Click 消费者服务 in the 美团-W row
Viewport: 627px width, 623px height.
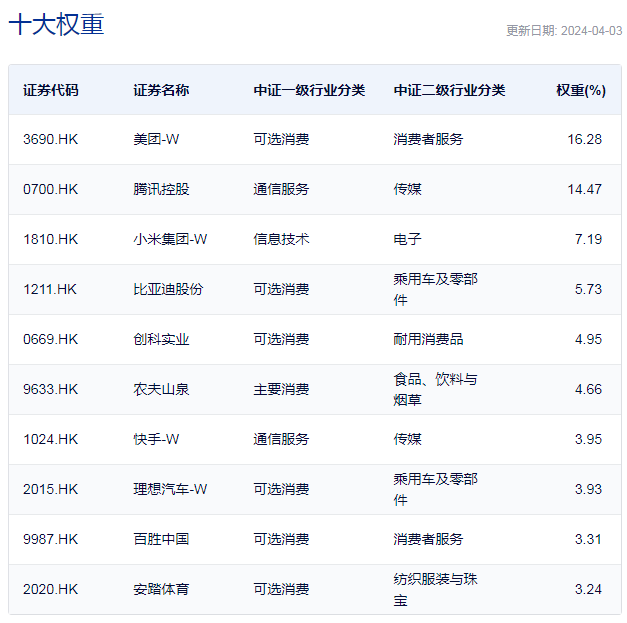pyautogui.click(x=428, y=139)
